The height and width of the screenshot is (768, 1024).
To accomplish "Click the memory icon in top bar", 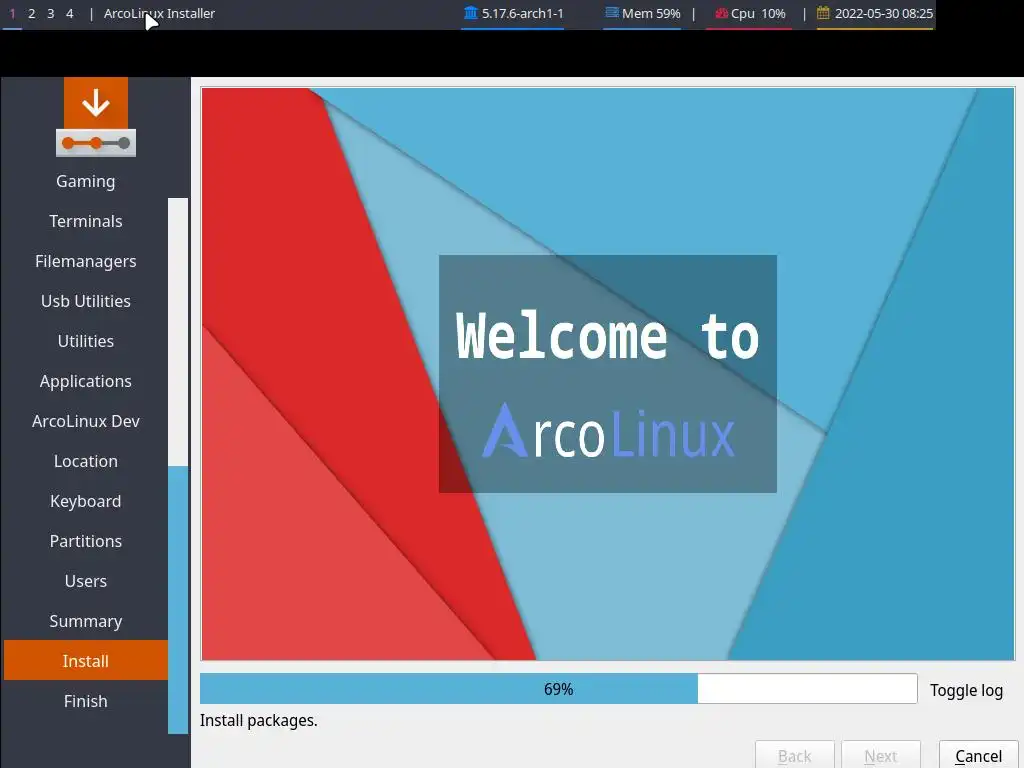I will 611,12.
